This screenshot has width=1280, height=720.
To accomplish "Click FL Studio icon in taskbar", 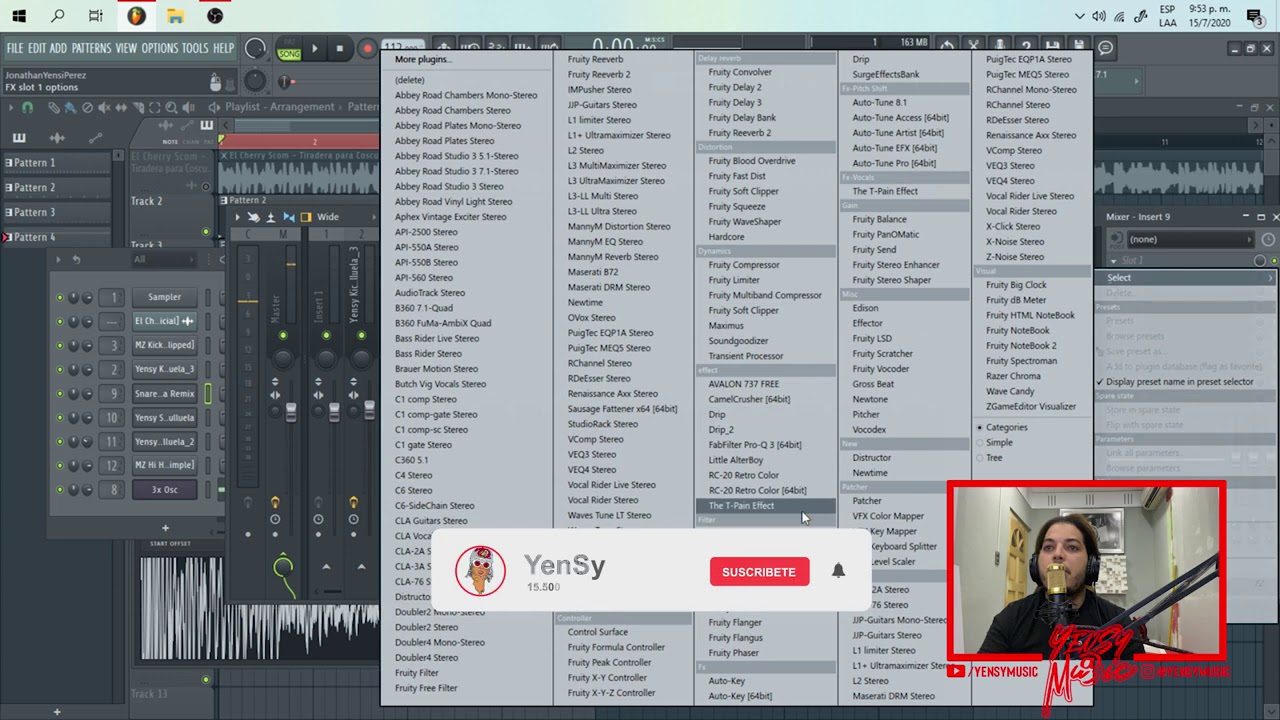I will [x=136, y=16].
